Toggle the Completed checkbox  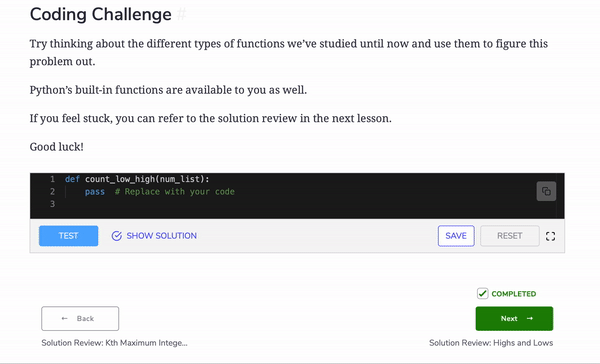click(483, 294)
